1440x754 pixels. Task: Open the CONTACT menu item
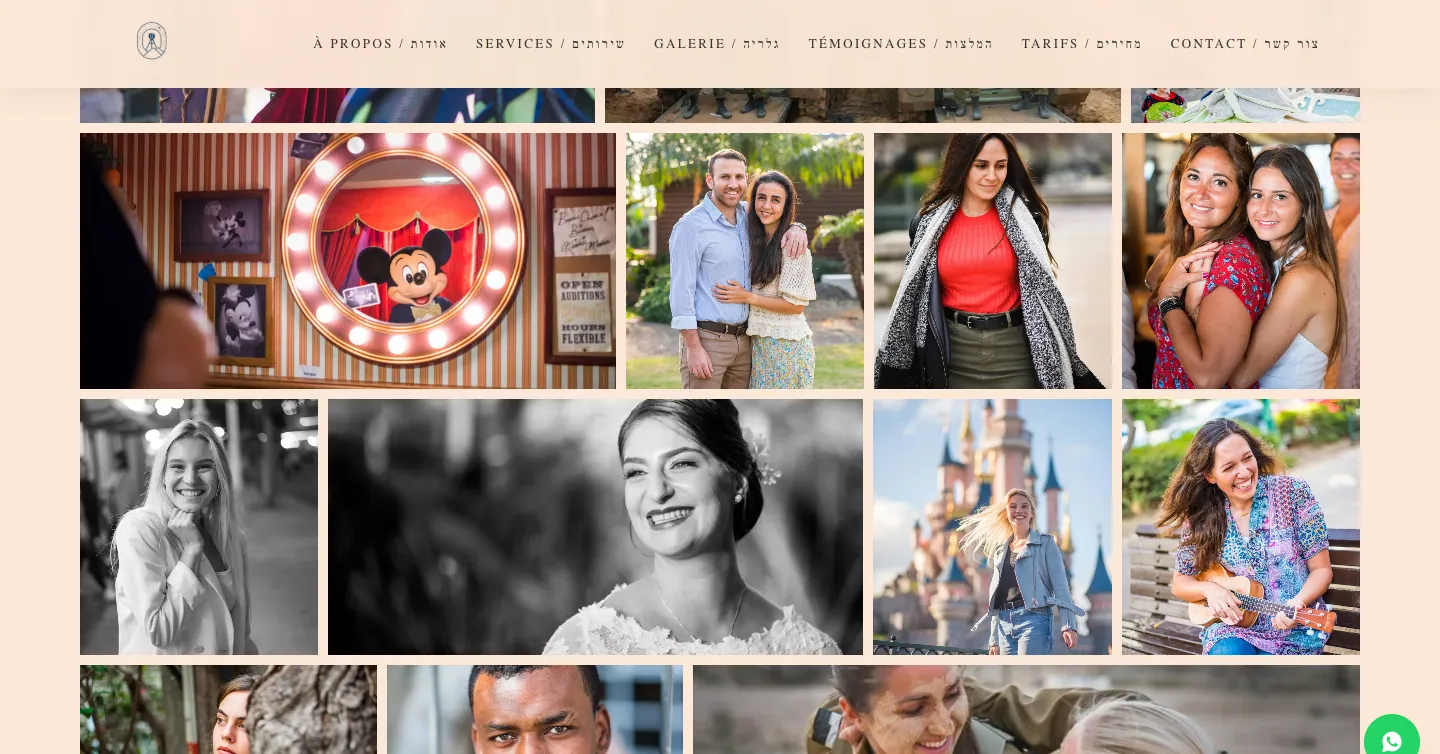coord(1245,44)
